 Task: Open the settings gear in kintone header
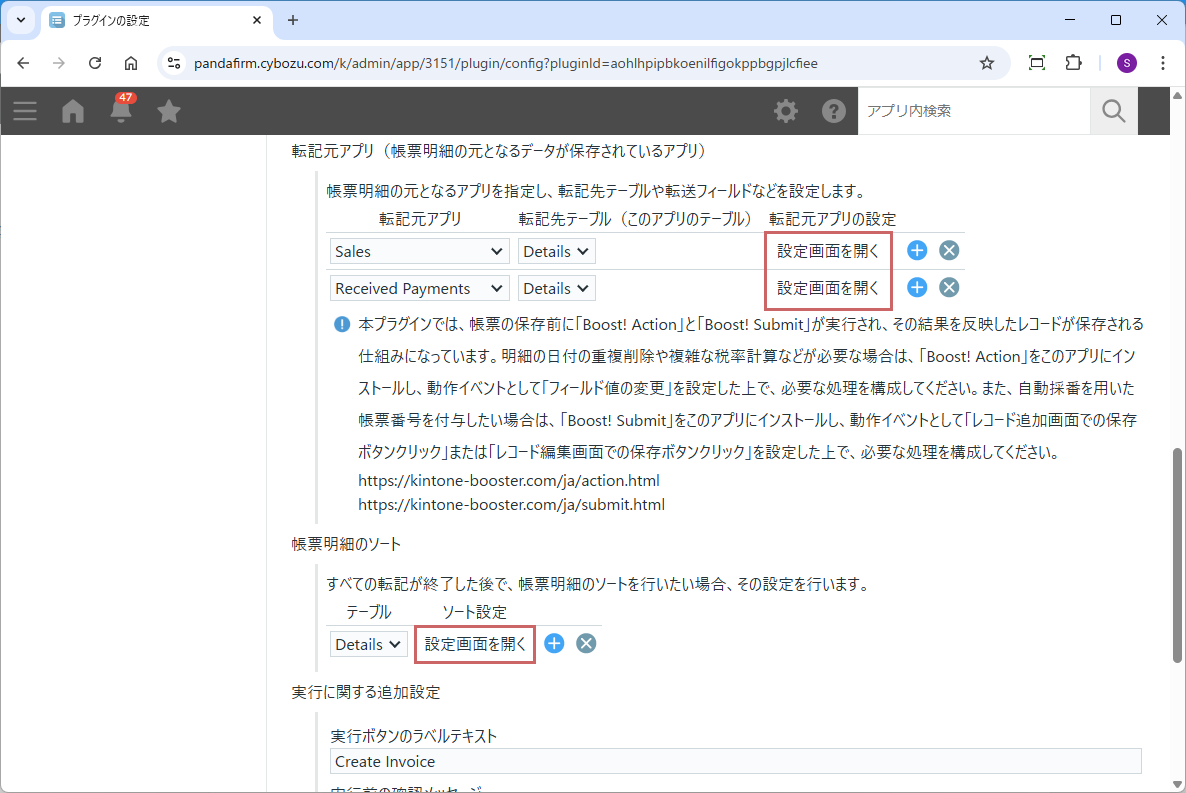[x=786, y=111]
